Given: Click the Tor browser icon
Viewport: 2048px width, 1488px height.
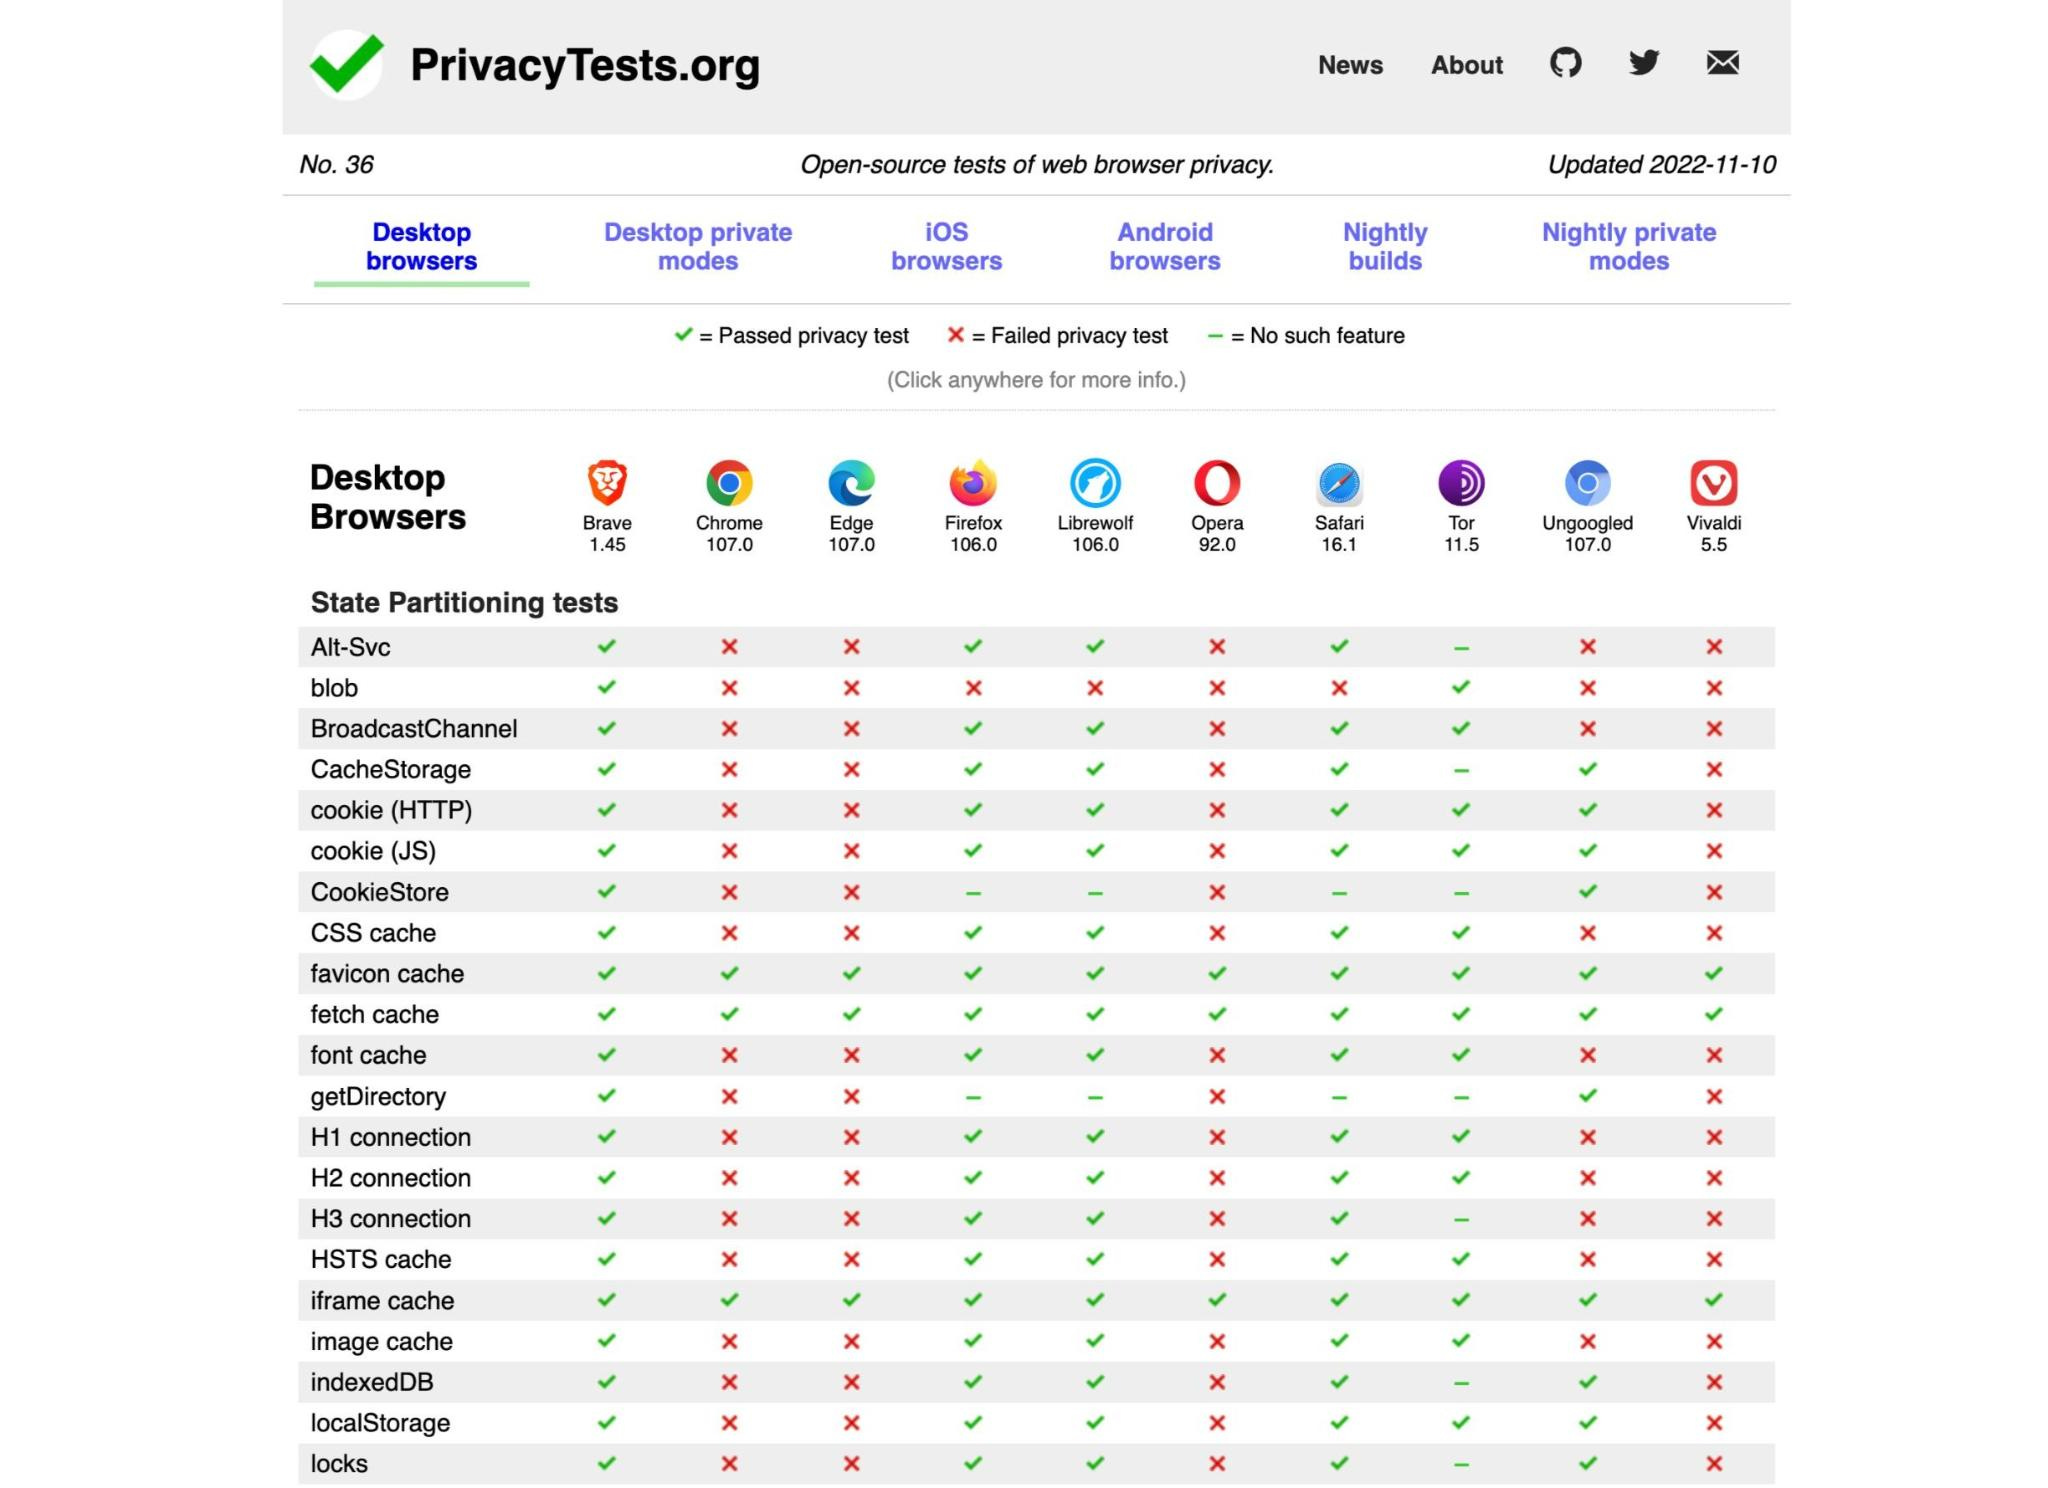Looking at the screenshot, I should click(x=1461, y=483).
